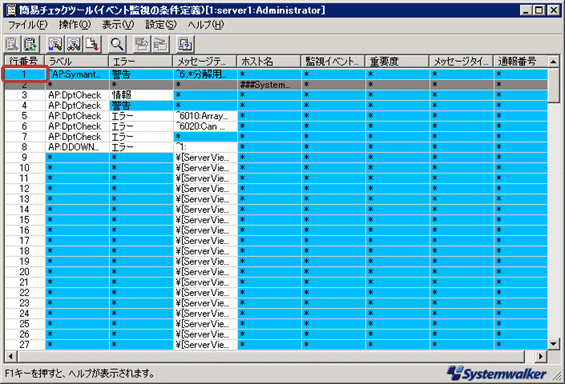Click the help question-mark toolbar icon

tap(185, 44)
